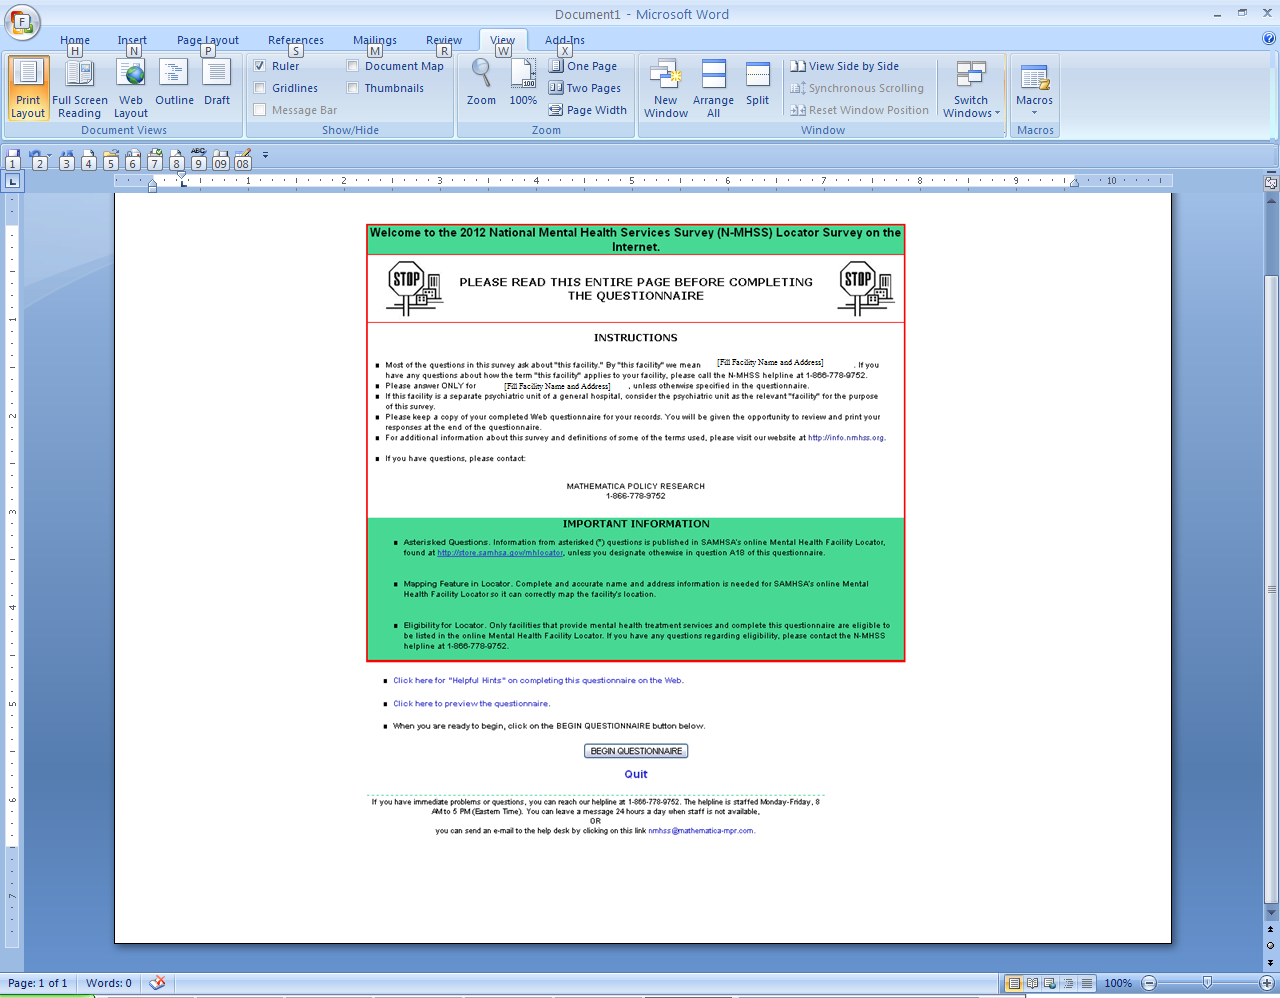
Task: Click the New document icon in Quick Access Toolbar
Action: tap(89, 158)
